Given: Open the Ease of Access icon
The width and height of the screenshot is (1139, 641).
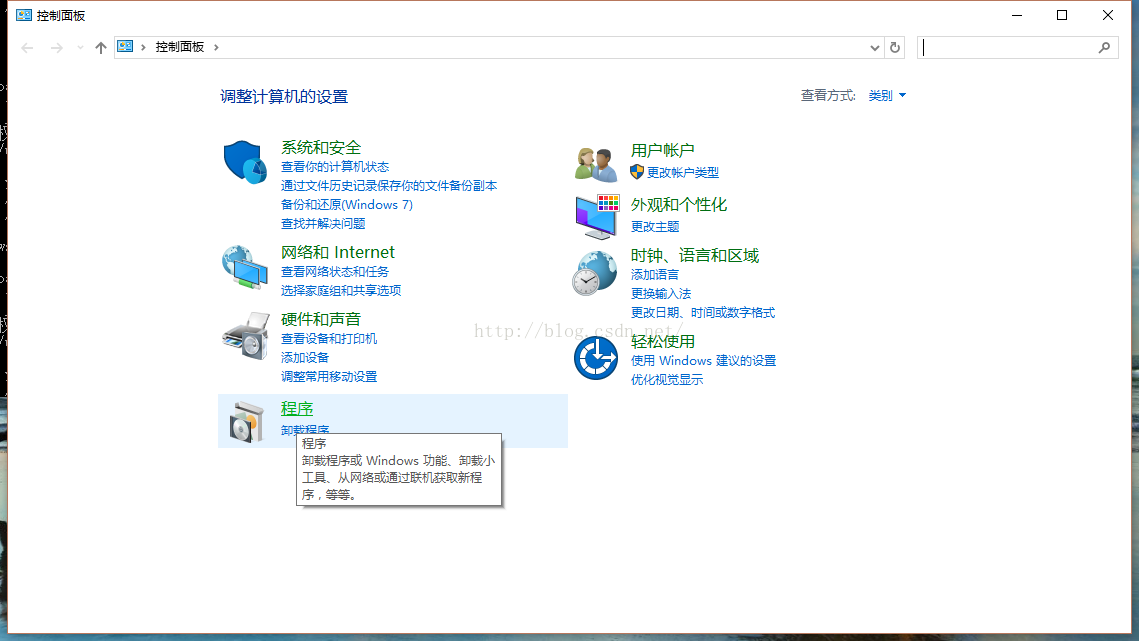Looking at the screenshot, I should (x=596, y=358).
